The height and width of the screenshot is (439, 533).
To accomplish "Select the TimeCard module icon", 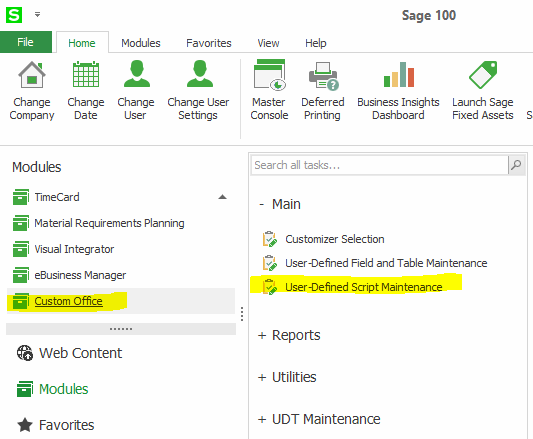I will (x=21, y=197).
